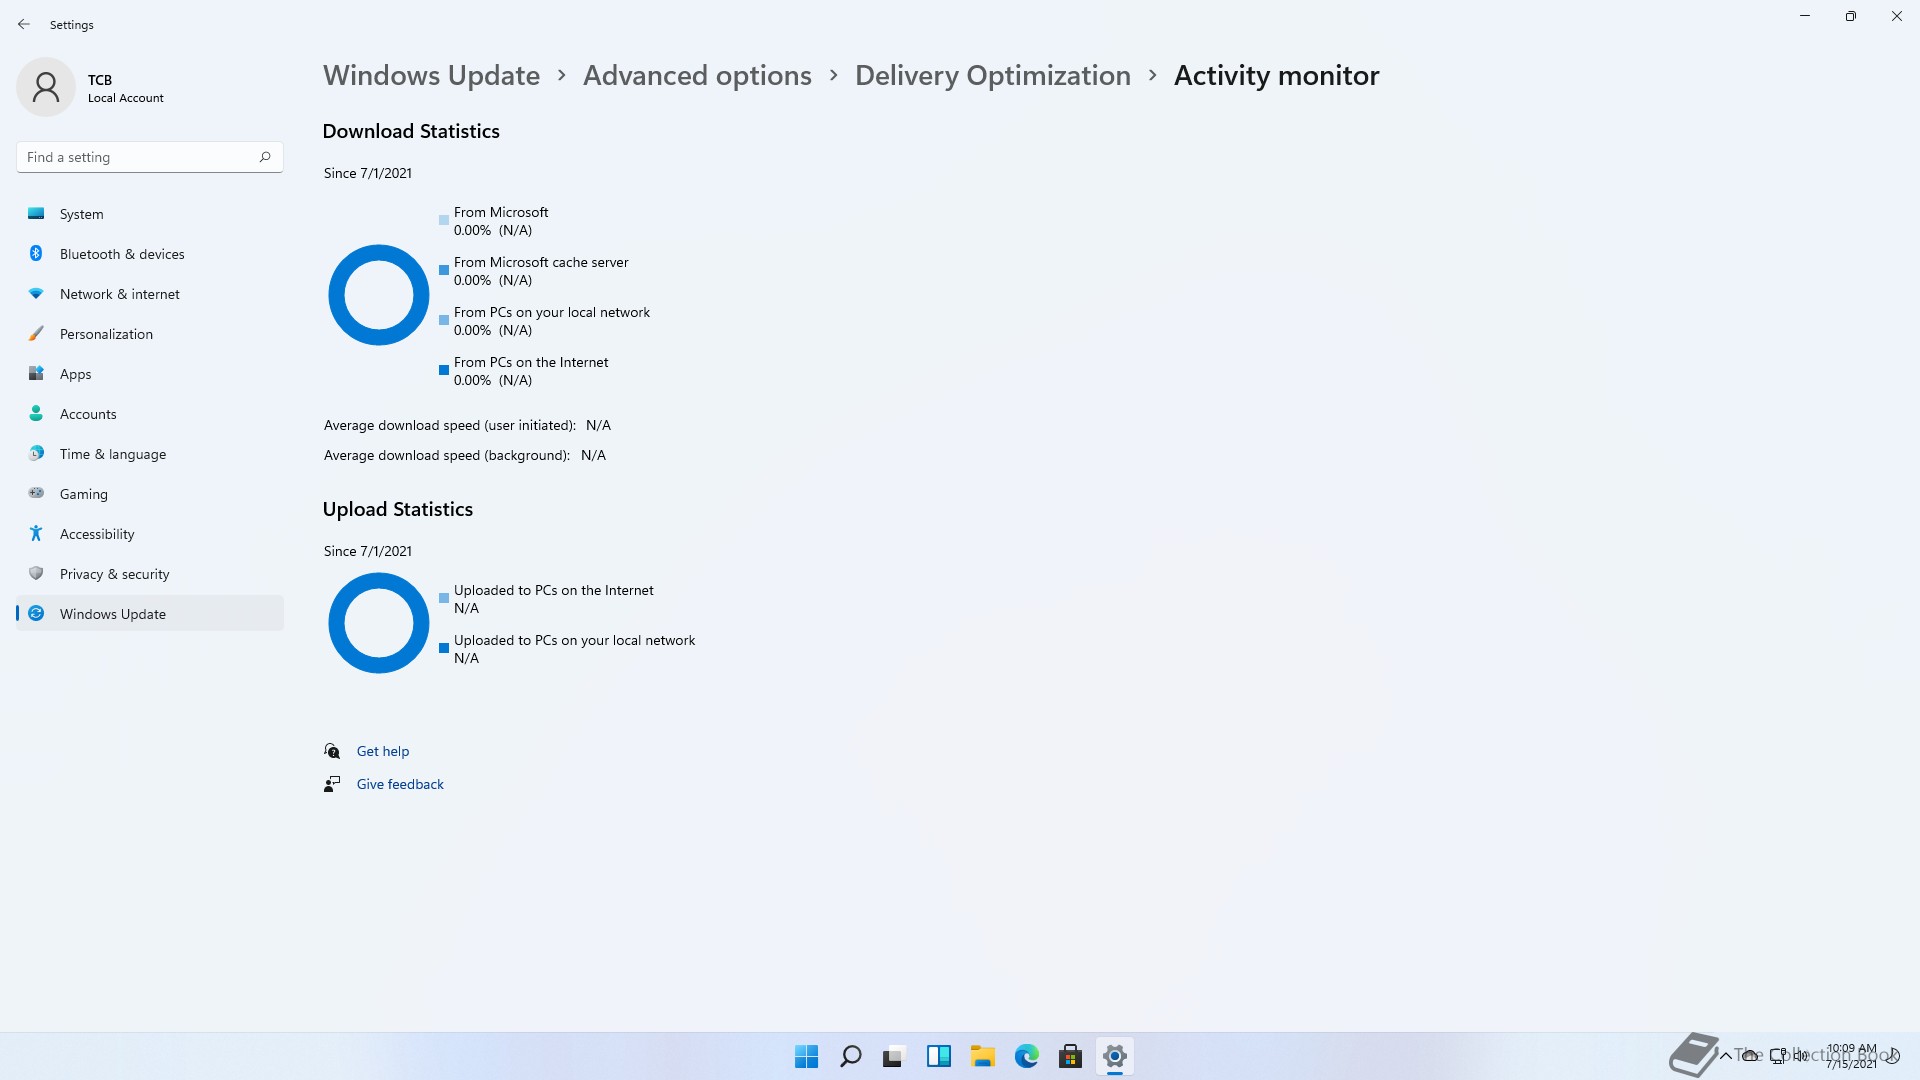Go to Windows Update breadcrumb
This screenshot has height=1080, width=1920.
click(x=431, y=76)
